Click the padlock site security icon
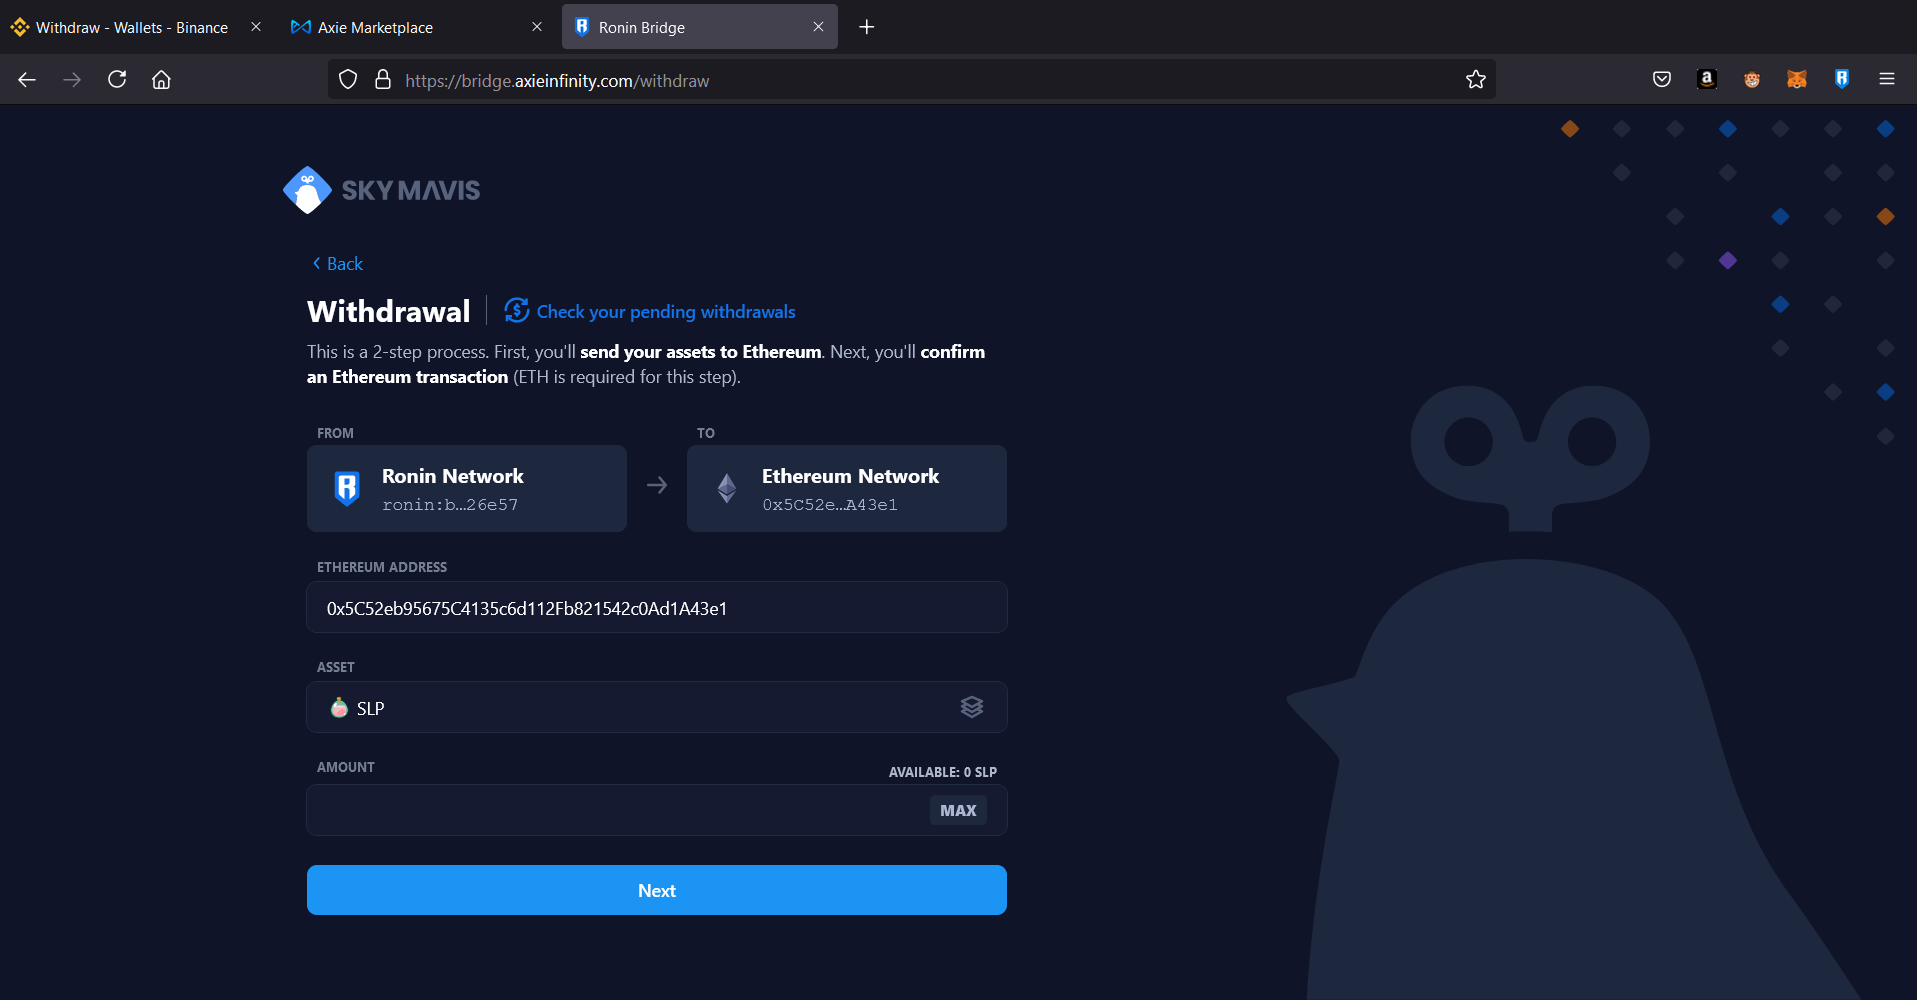This screenshot has height=1000, width=1917. (382, 80)
